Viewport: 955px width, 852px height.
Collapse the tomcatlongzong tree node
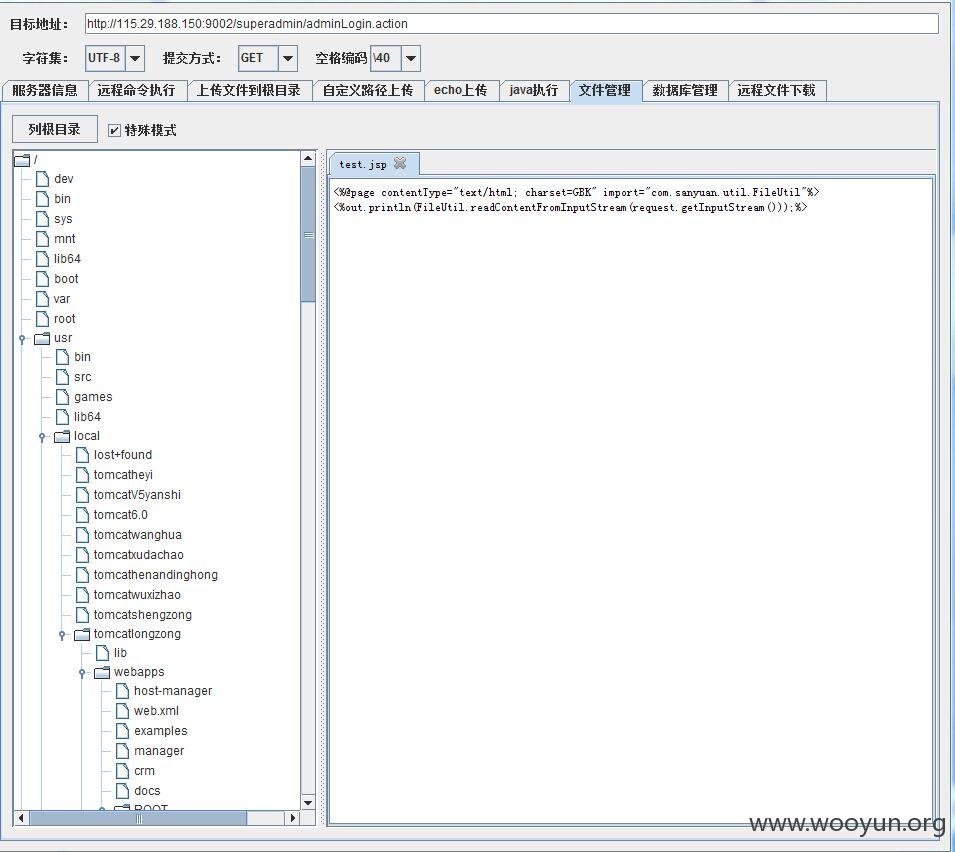tap(62, 635)
